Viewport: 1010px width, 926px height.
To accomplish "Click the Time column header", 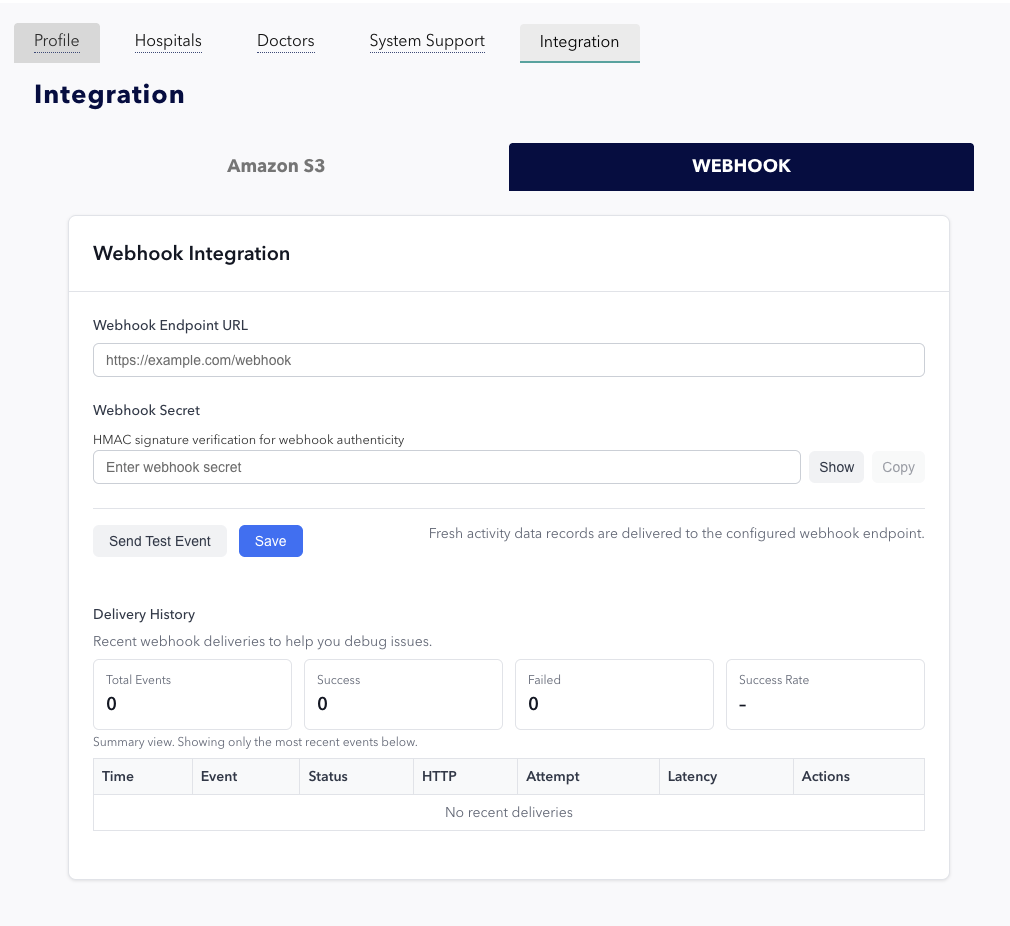I will 118,776.
